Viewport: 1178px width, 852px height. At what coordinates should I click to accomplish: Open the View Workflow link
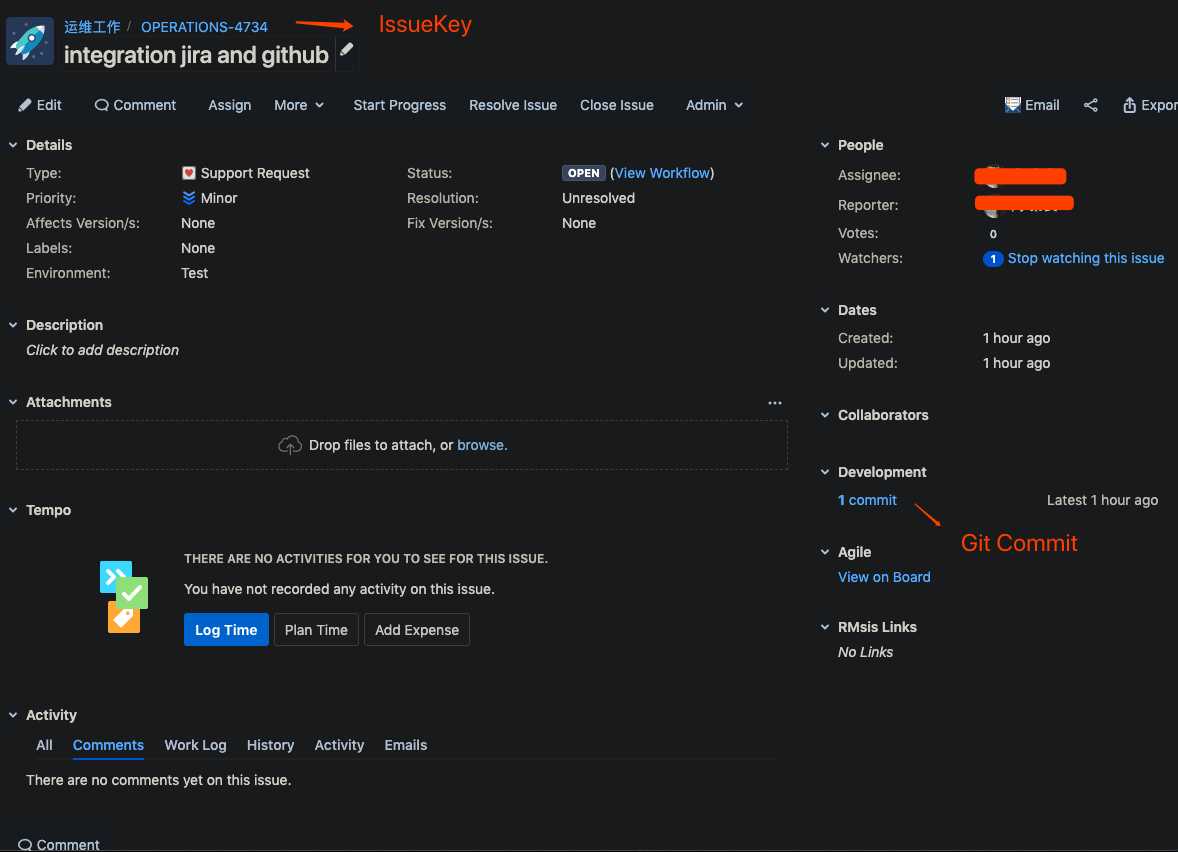coord(662,174)
